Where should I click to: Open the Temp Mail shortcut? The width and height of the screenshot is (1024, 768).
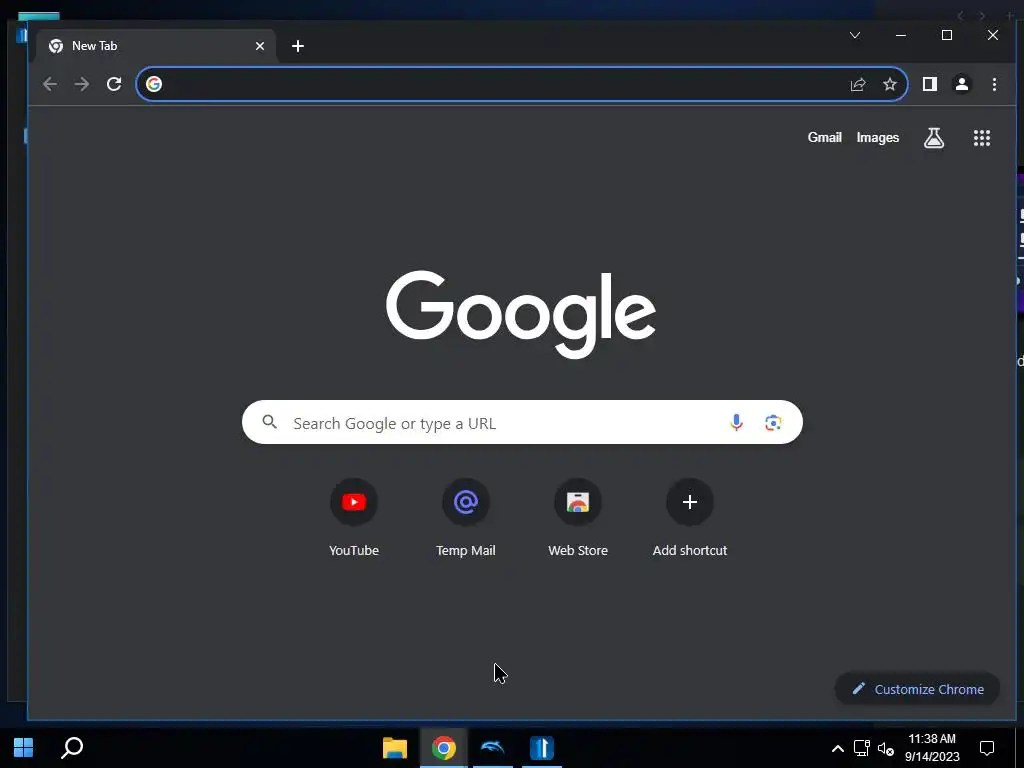[466, 519]
